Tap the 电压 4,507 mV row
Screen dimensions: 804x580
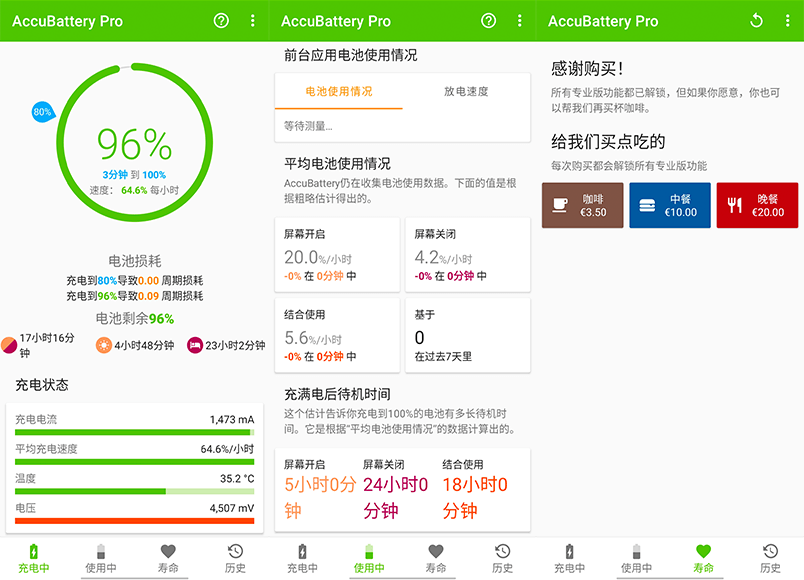pyautogui.click(x=134, y=514)
